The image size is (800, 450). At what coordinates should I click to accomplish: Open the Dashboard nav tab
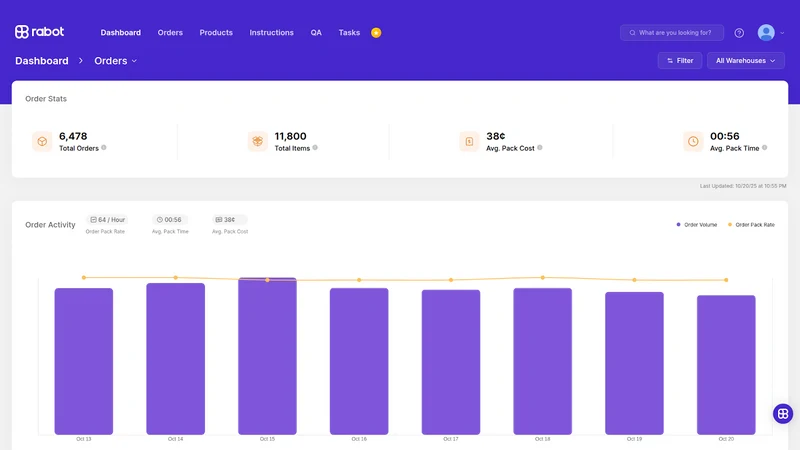[120, 33]
